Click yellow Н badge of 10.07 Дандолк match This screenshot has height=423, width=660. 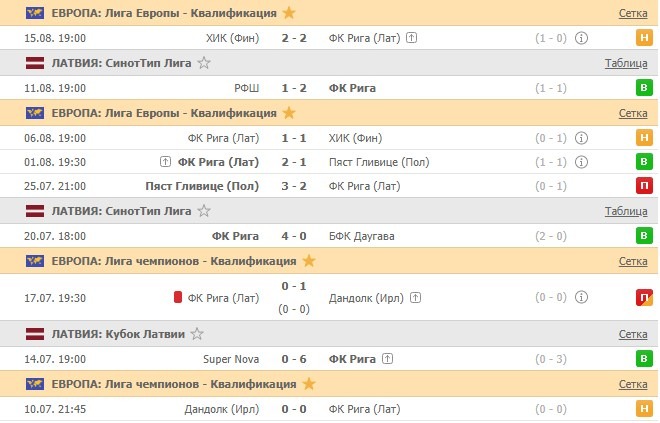click(x=645, y=408)
